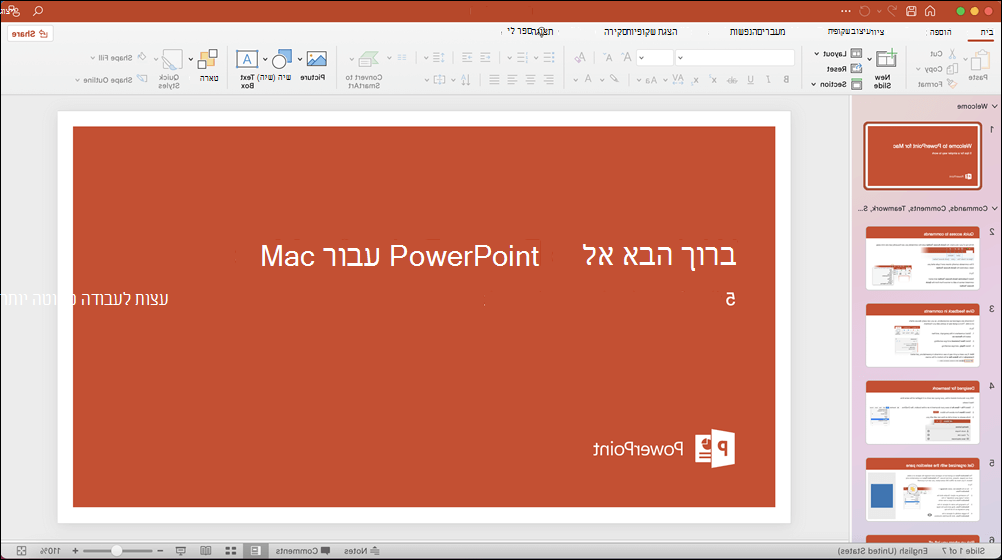The image size is (1002, 560).
Task: Click English (United States) language status
Action: [883, 550]
